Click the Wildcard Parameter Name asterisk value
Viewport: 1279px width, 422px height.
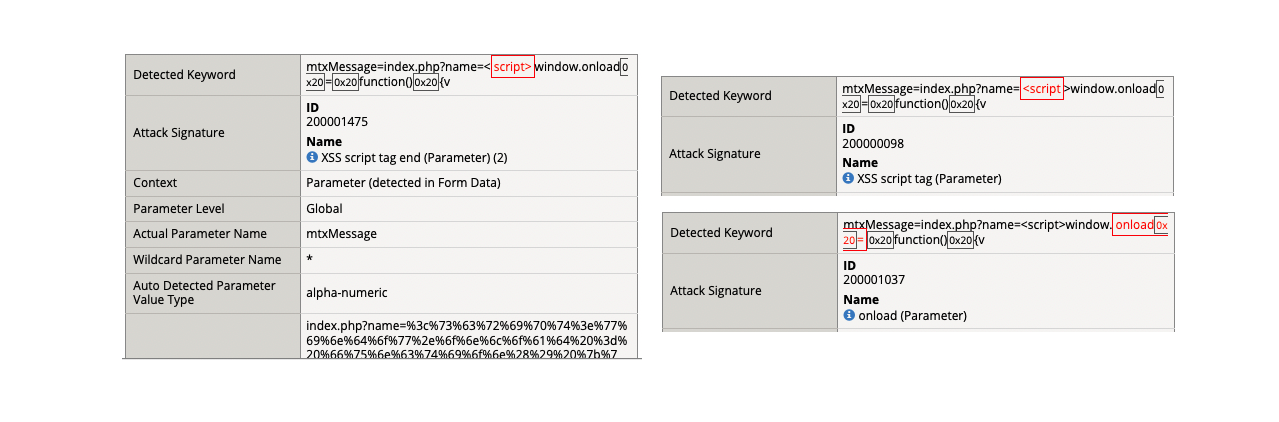click(310, 260)
